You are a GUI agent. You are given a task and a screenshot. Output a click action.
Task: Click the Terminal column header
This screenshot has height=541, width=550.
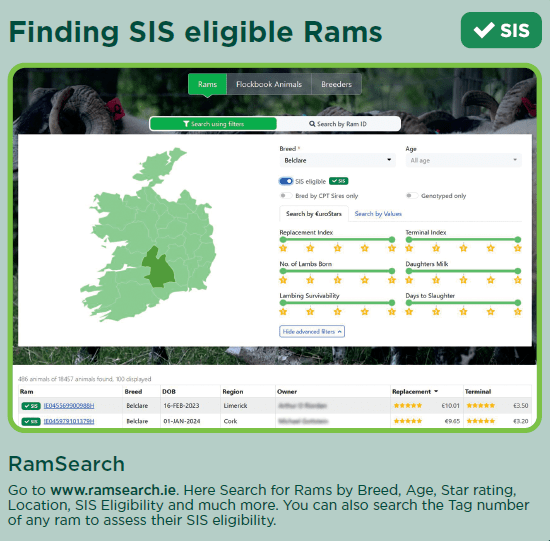(x=478, y=392)
